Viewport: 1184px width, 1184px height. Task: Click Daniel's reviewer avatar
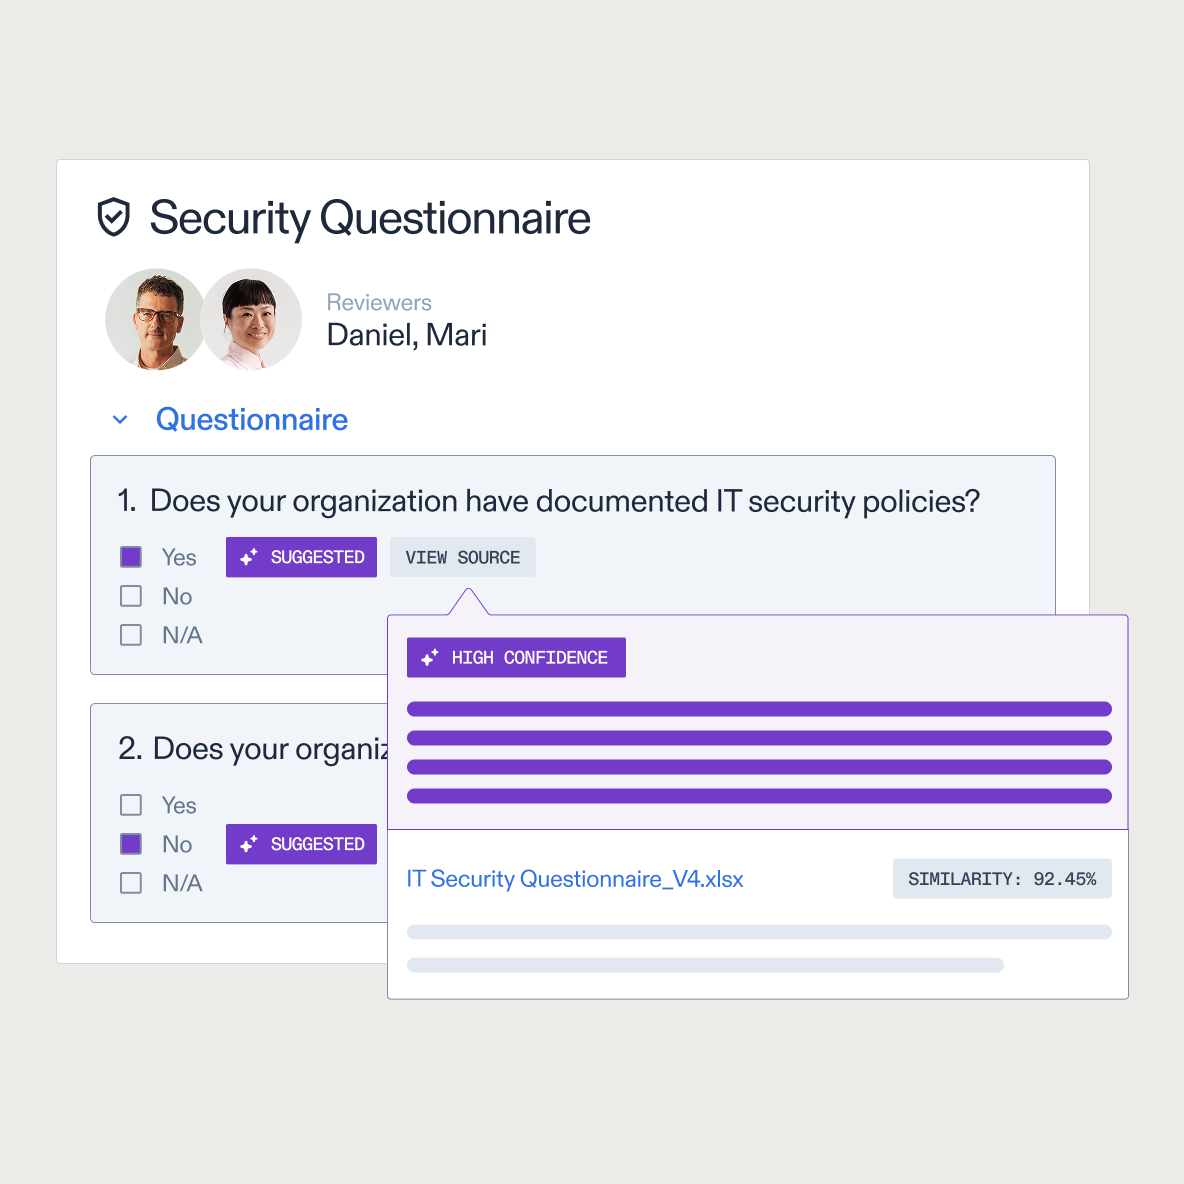156,318
